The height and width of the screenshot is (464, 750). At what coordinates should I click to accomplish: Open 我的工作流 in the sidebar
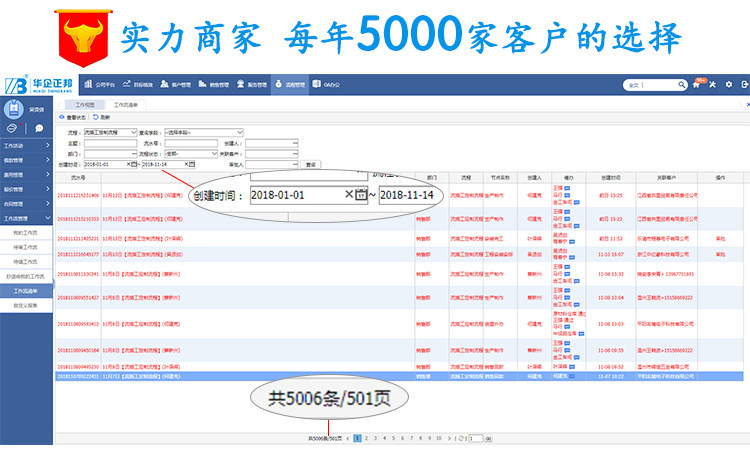click(x=26, y=233)
